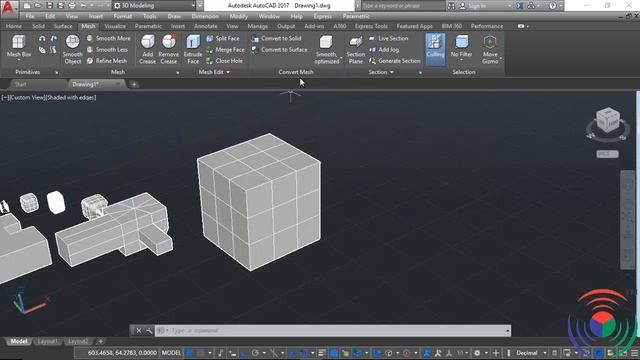Click the Close Hole tool
The width and height of the screenshot is (640, 360).
coord(224,61)
